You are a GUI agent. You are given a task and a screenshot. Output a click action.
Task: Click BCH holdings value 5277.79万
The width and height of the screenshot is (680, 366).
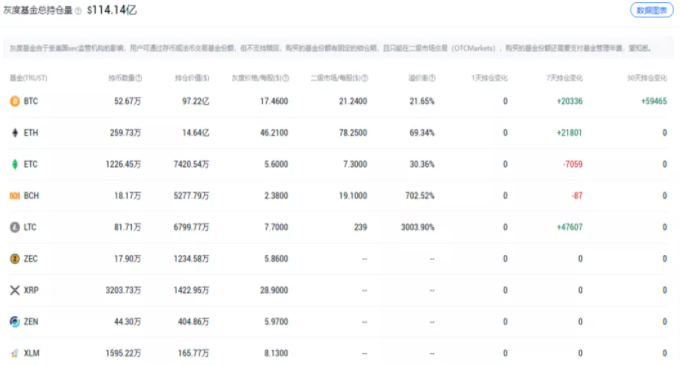pos(191,196)
